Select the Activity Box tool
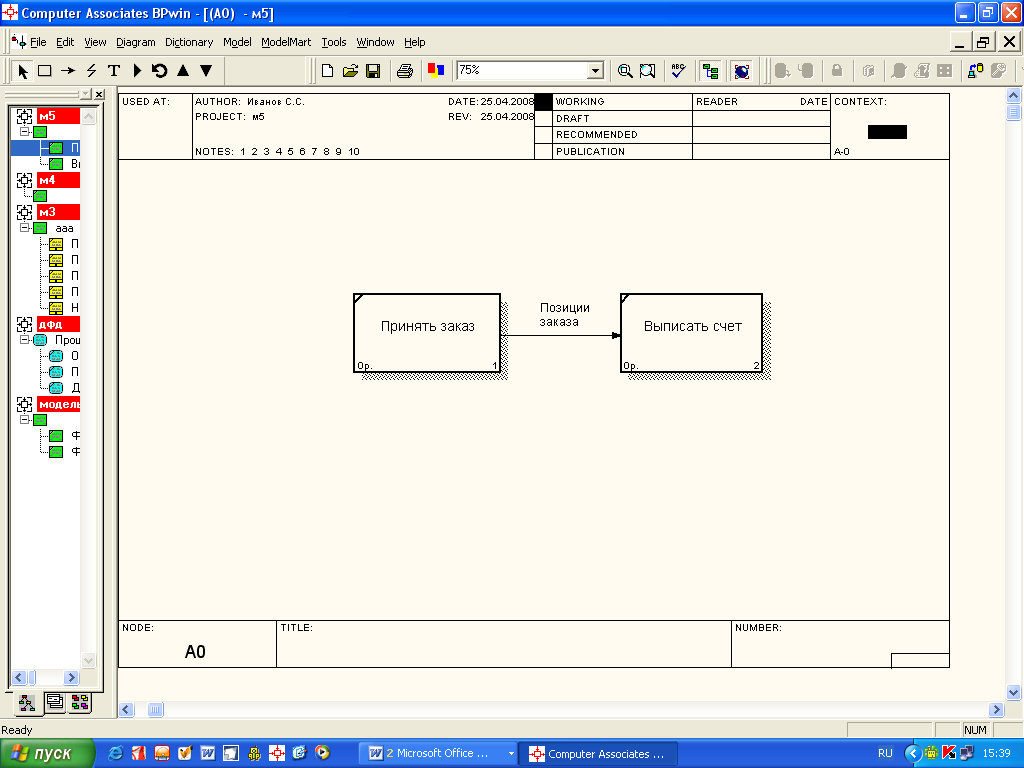 coord(45,71)
